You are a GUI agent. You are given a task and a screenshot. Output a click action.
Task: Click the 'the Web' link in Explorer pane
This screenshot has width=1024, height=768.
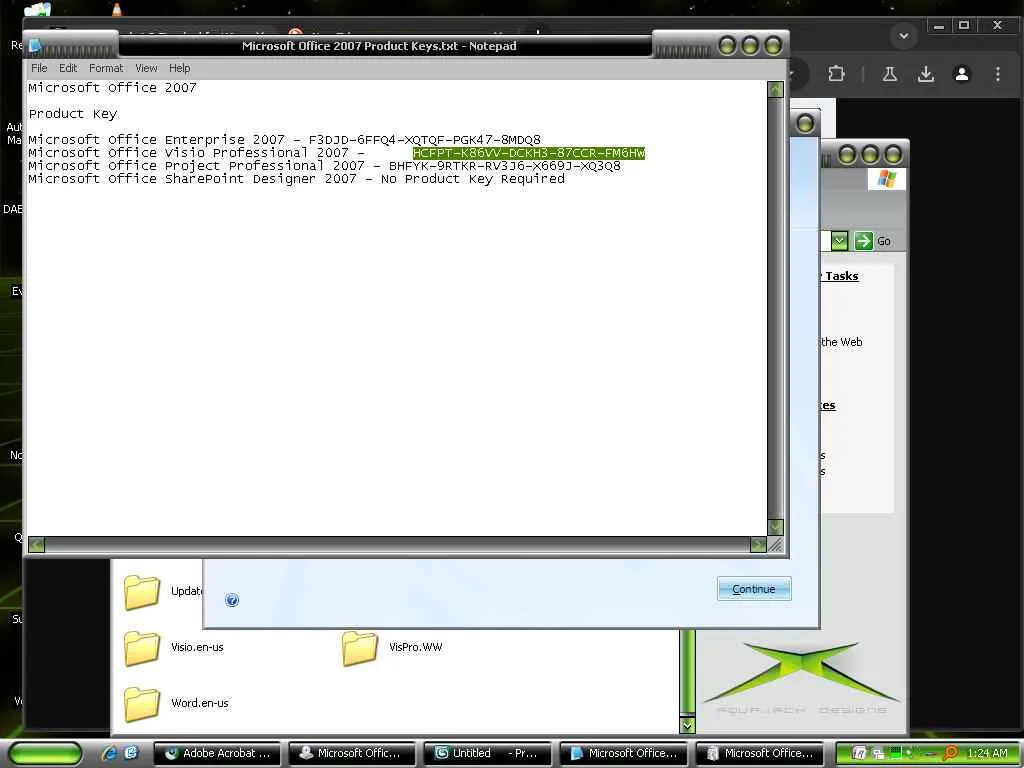coord(841,342)
